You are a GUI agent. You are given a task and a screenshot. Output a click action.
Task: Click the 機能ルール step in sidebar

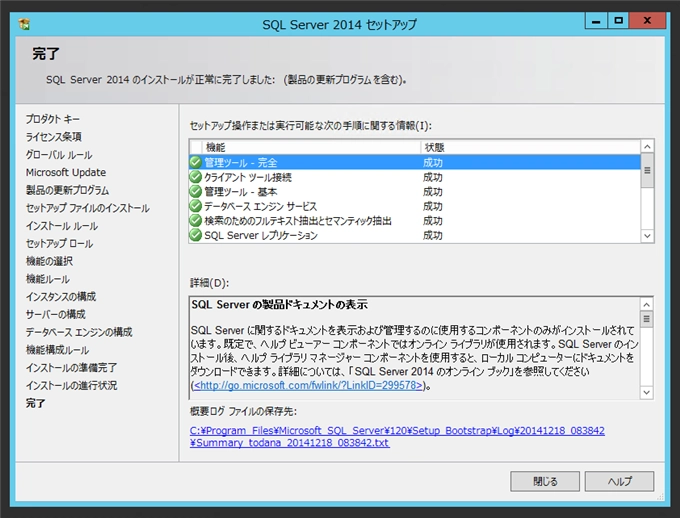pyautogui.click(x=48, y=279)
